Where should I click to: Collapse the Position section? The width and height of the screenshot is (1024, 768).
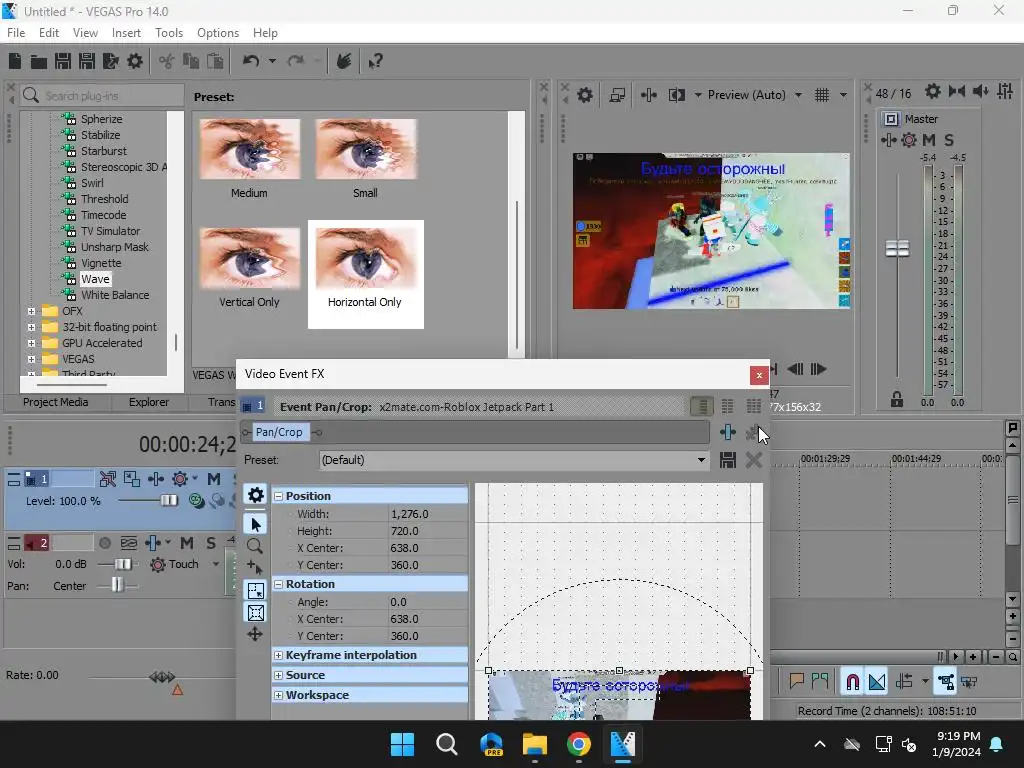pyautogui.click(x=278, y=496)
